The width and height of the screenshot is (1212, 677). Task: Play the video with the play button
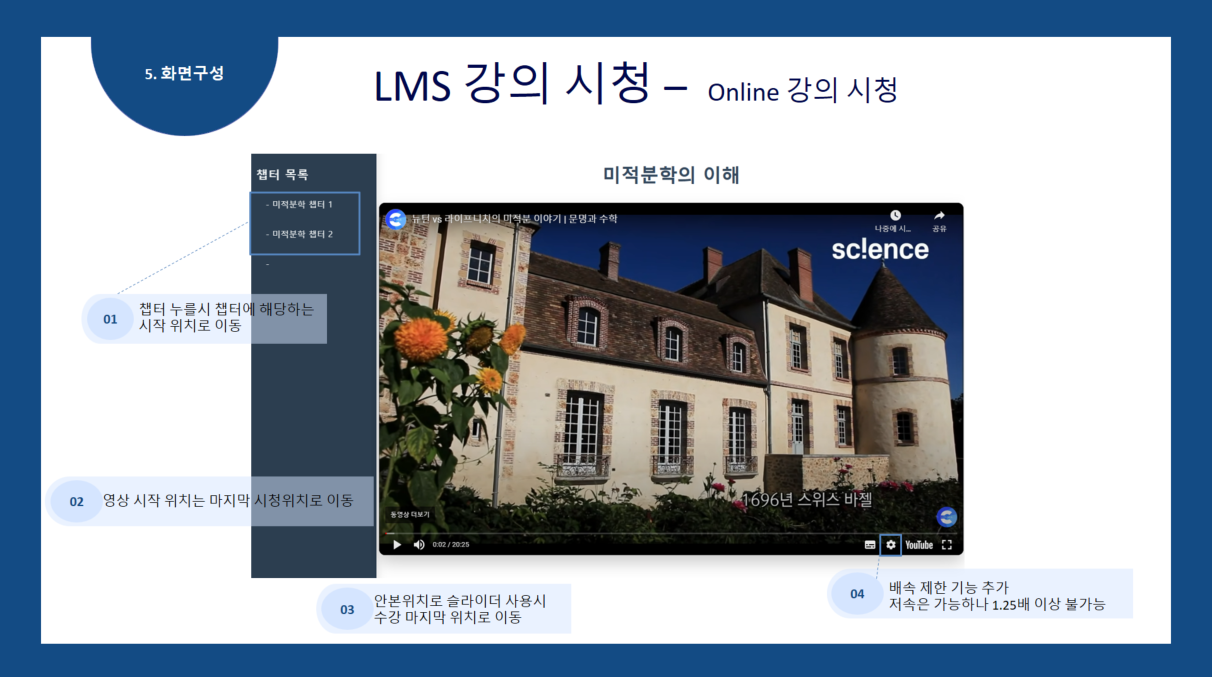point(396,545)
